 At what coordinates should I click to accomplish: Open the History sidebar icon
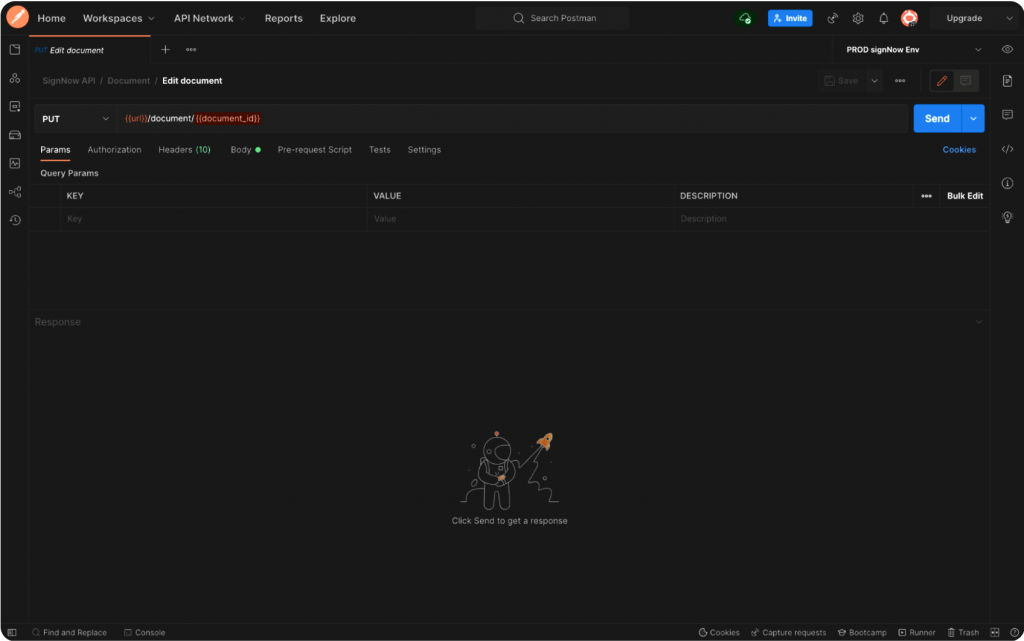[x=15, y=220]
